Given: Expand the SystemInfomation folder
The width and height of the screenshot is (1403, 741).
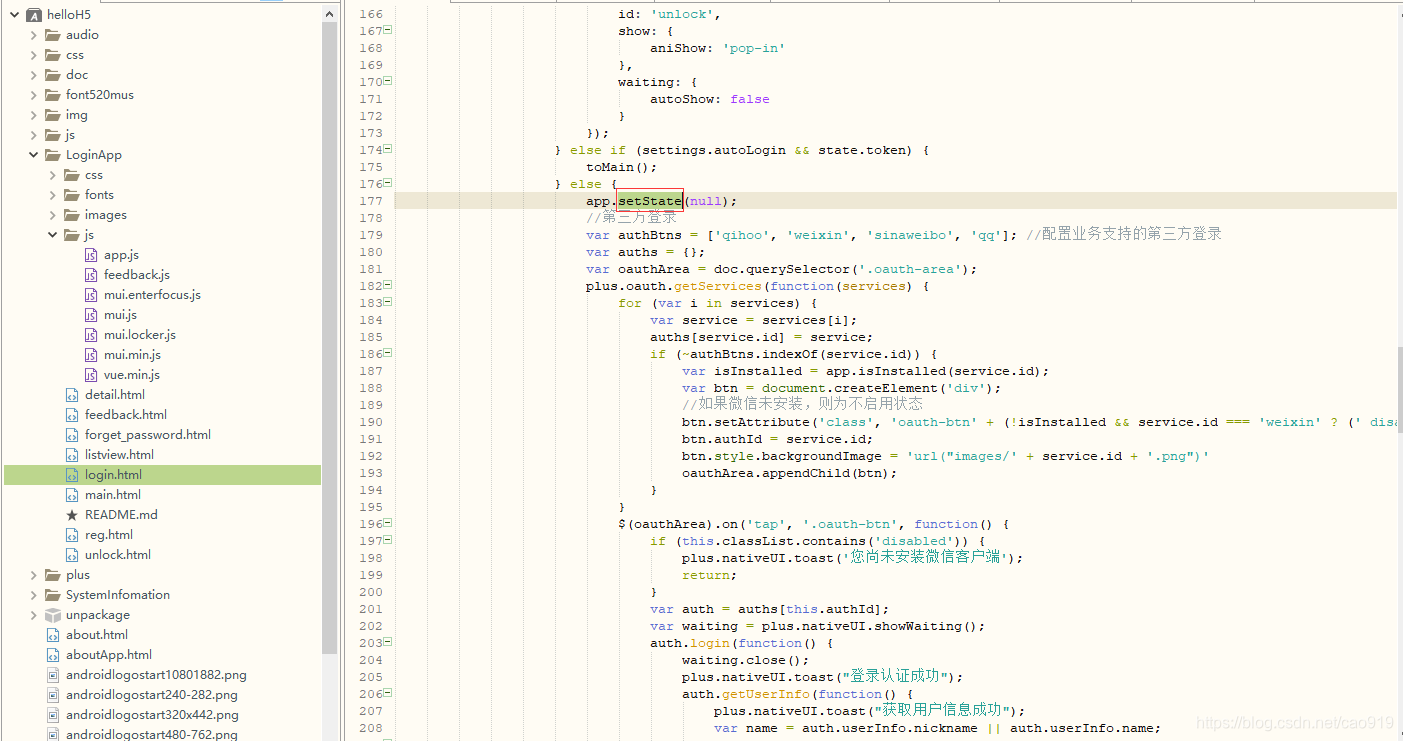Looking at the screenshot, I should coord(33,595).
